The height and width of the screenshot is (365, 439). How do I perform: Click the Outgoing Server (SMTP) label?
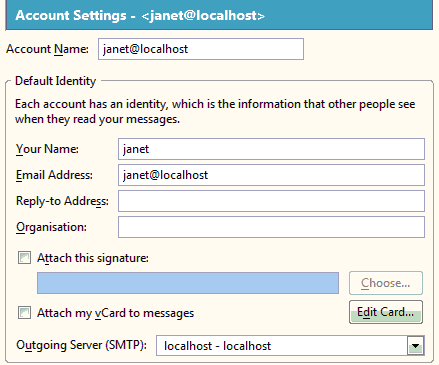click(x=82, y=345)
